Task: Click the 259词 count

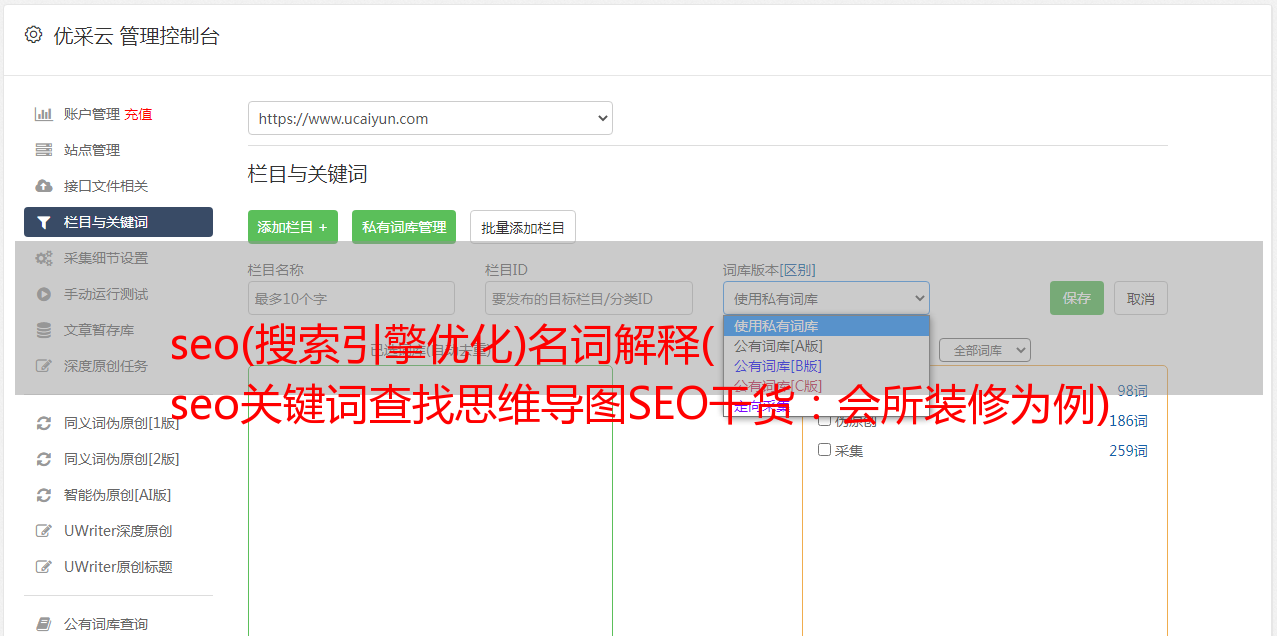Action: tap(1128, 451)
